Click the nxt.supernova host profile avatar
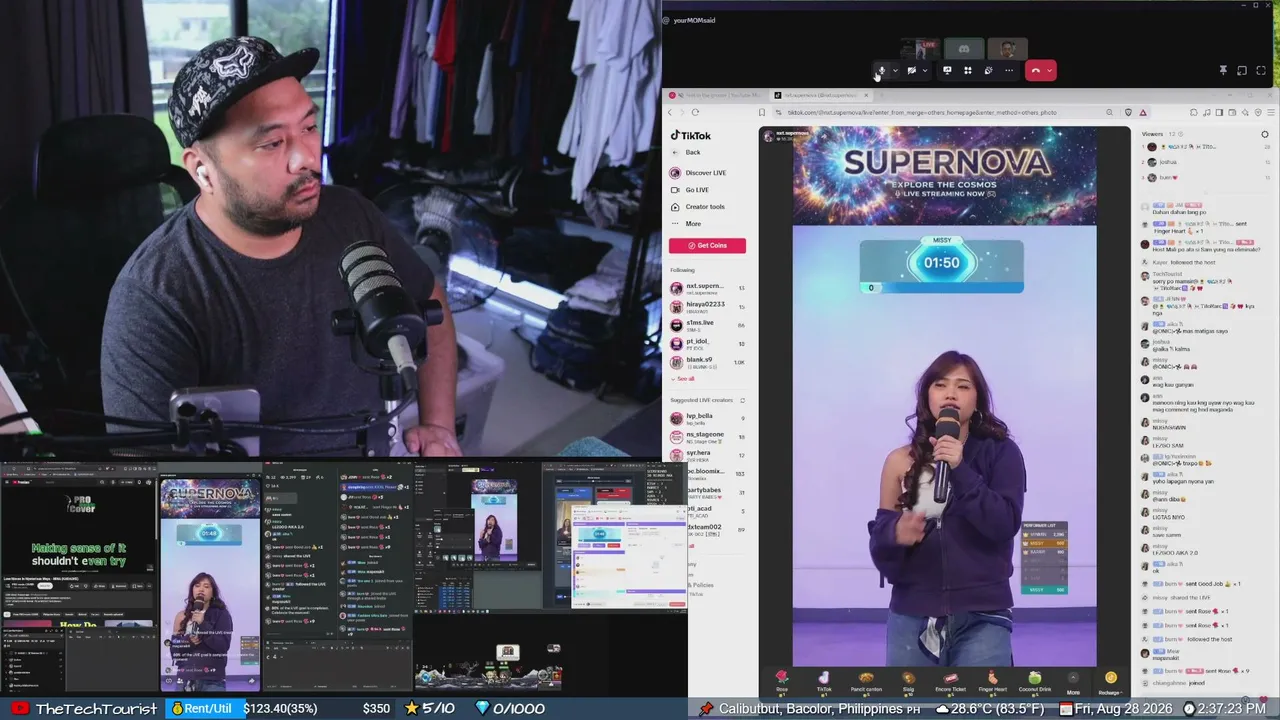Screen dimensions: 1280x720 point(768,136)
